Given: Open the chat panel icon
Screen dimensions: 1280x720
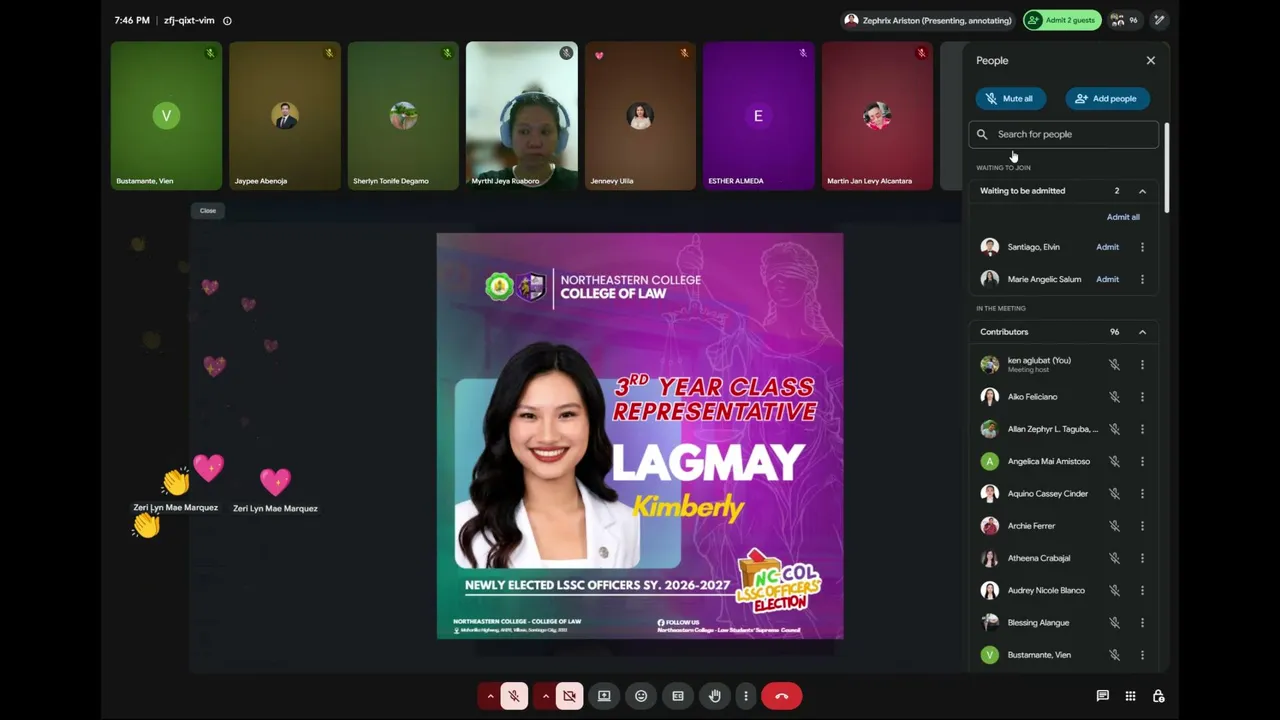Looking at the screenshot, I should coord(1102,696).
